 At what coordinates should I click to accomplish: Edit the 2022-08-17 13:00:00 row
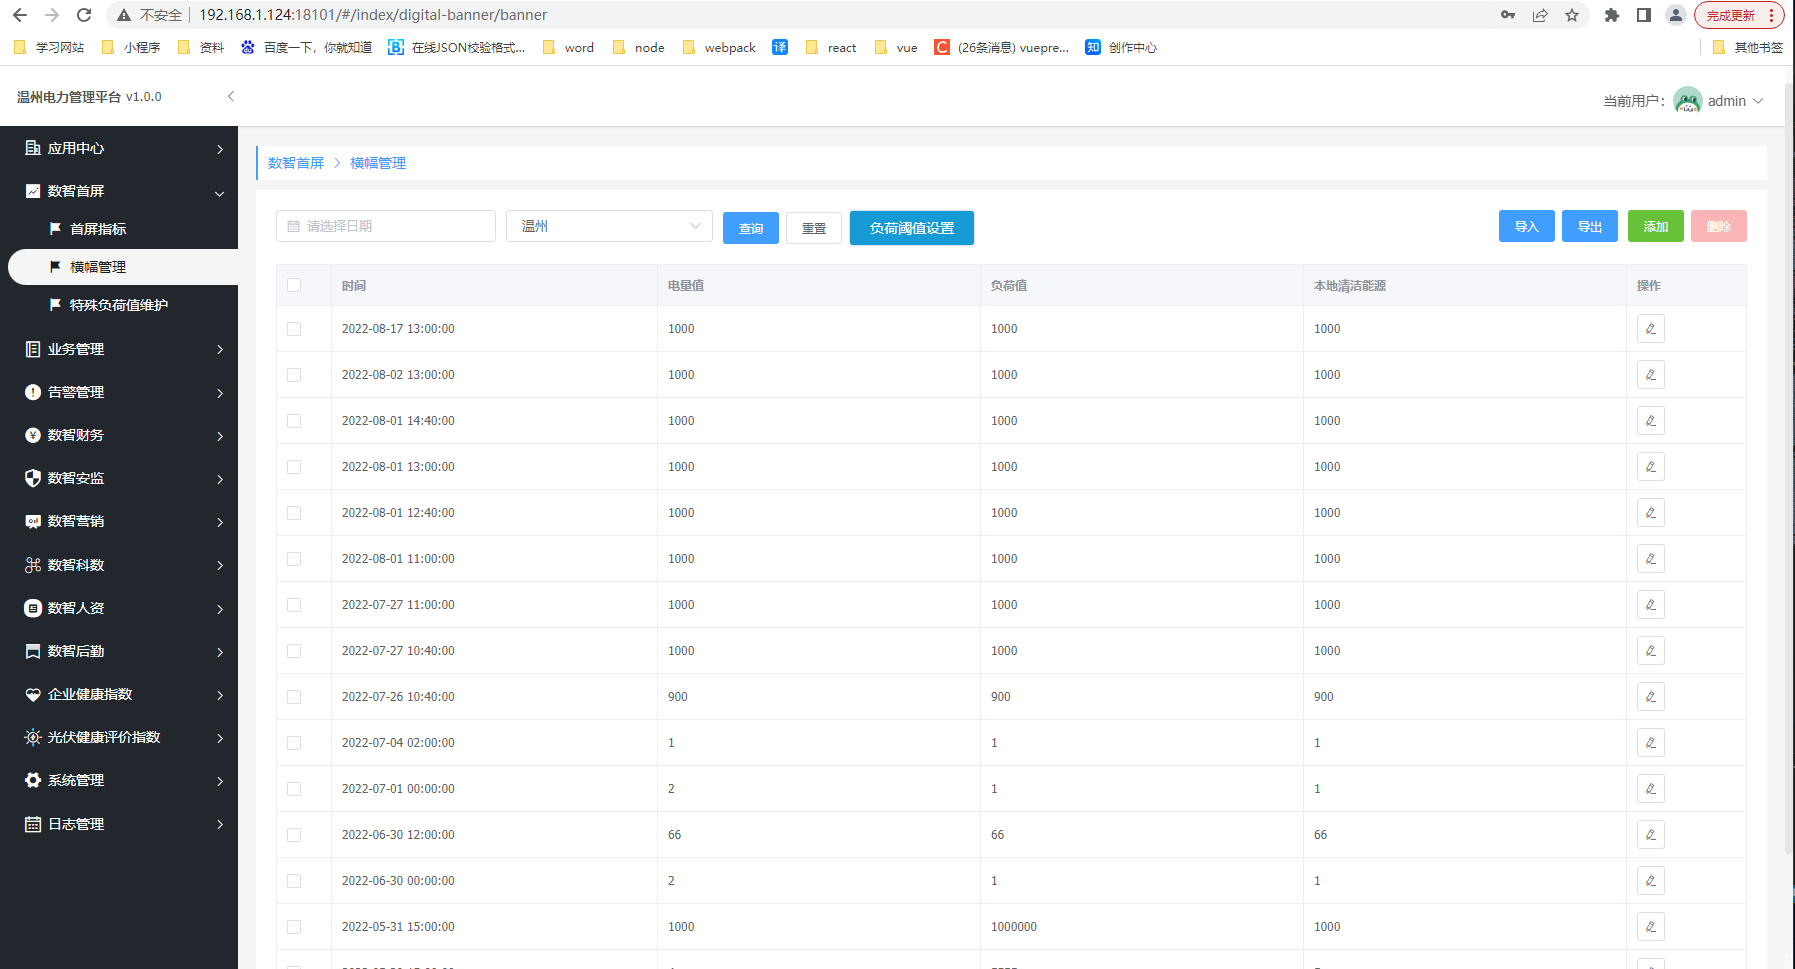click(x=1650, y=329)
